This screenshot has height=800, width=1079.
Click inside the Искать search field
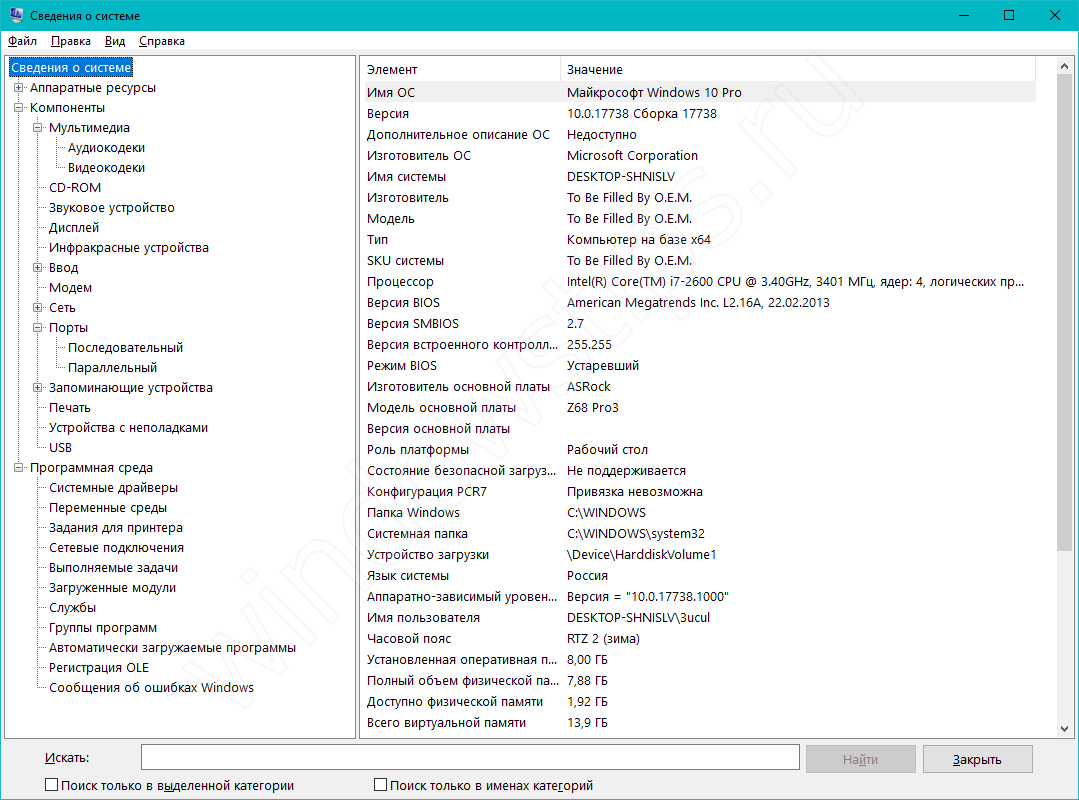(x=470, y=759)
